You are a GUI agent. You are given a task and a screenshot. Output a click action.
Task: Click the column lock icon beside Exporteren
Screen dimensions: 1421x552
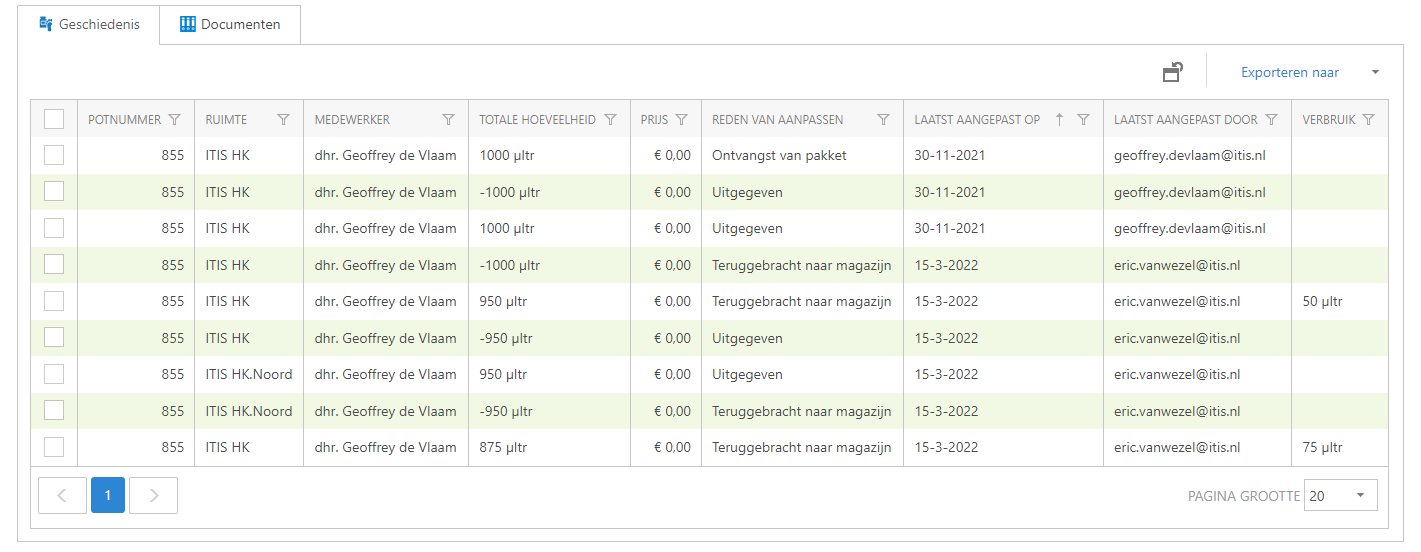[1173, 72]
